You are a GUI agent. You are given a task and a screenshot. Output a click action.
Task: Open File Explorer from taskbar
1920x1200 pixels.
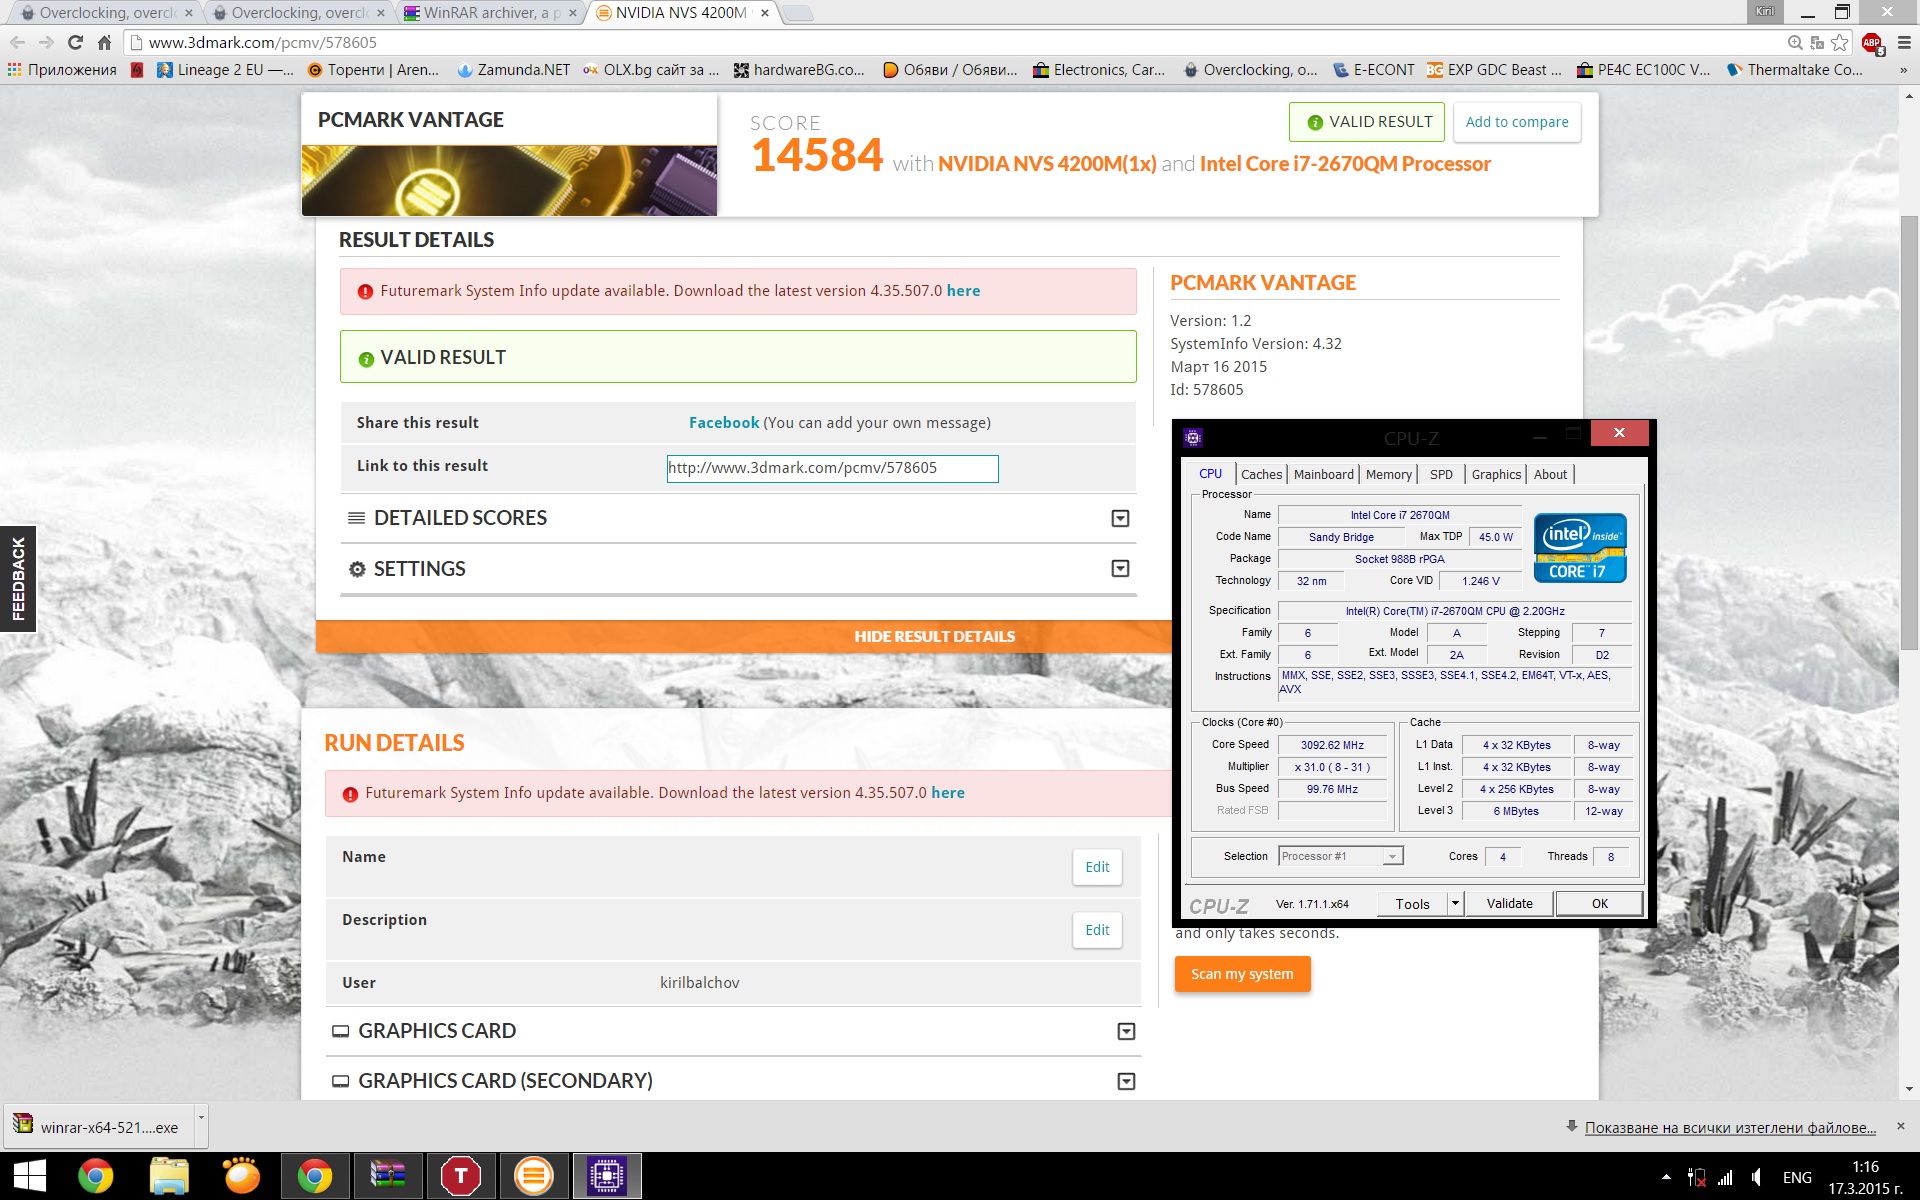169,1176
